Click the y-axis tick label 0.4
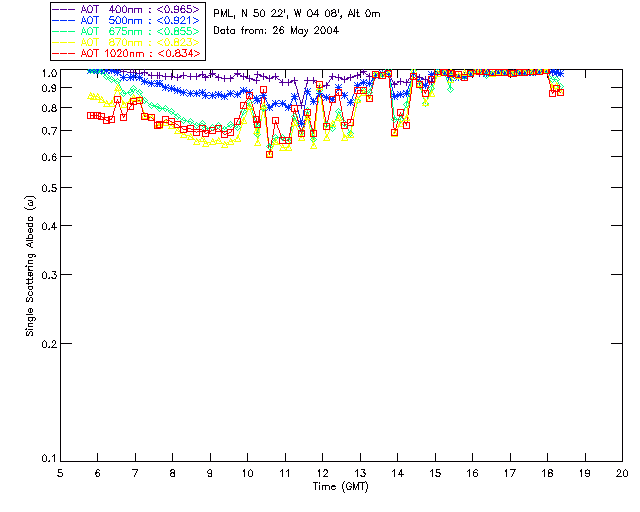 49,226
